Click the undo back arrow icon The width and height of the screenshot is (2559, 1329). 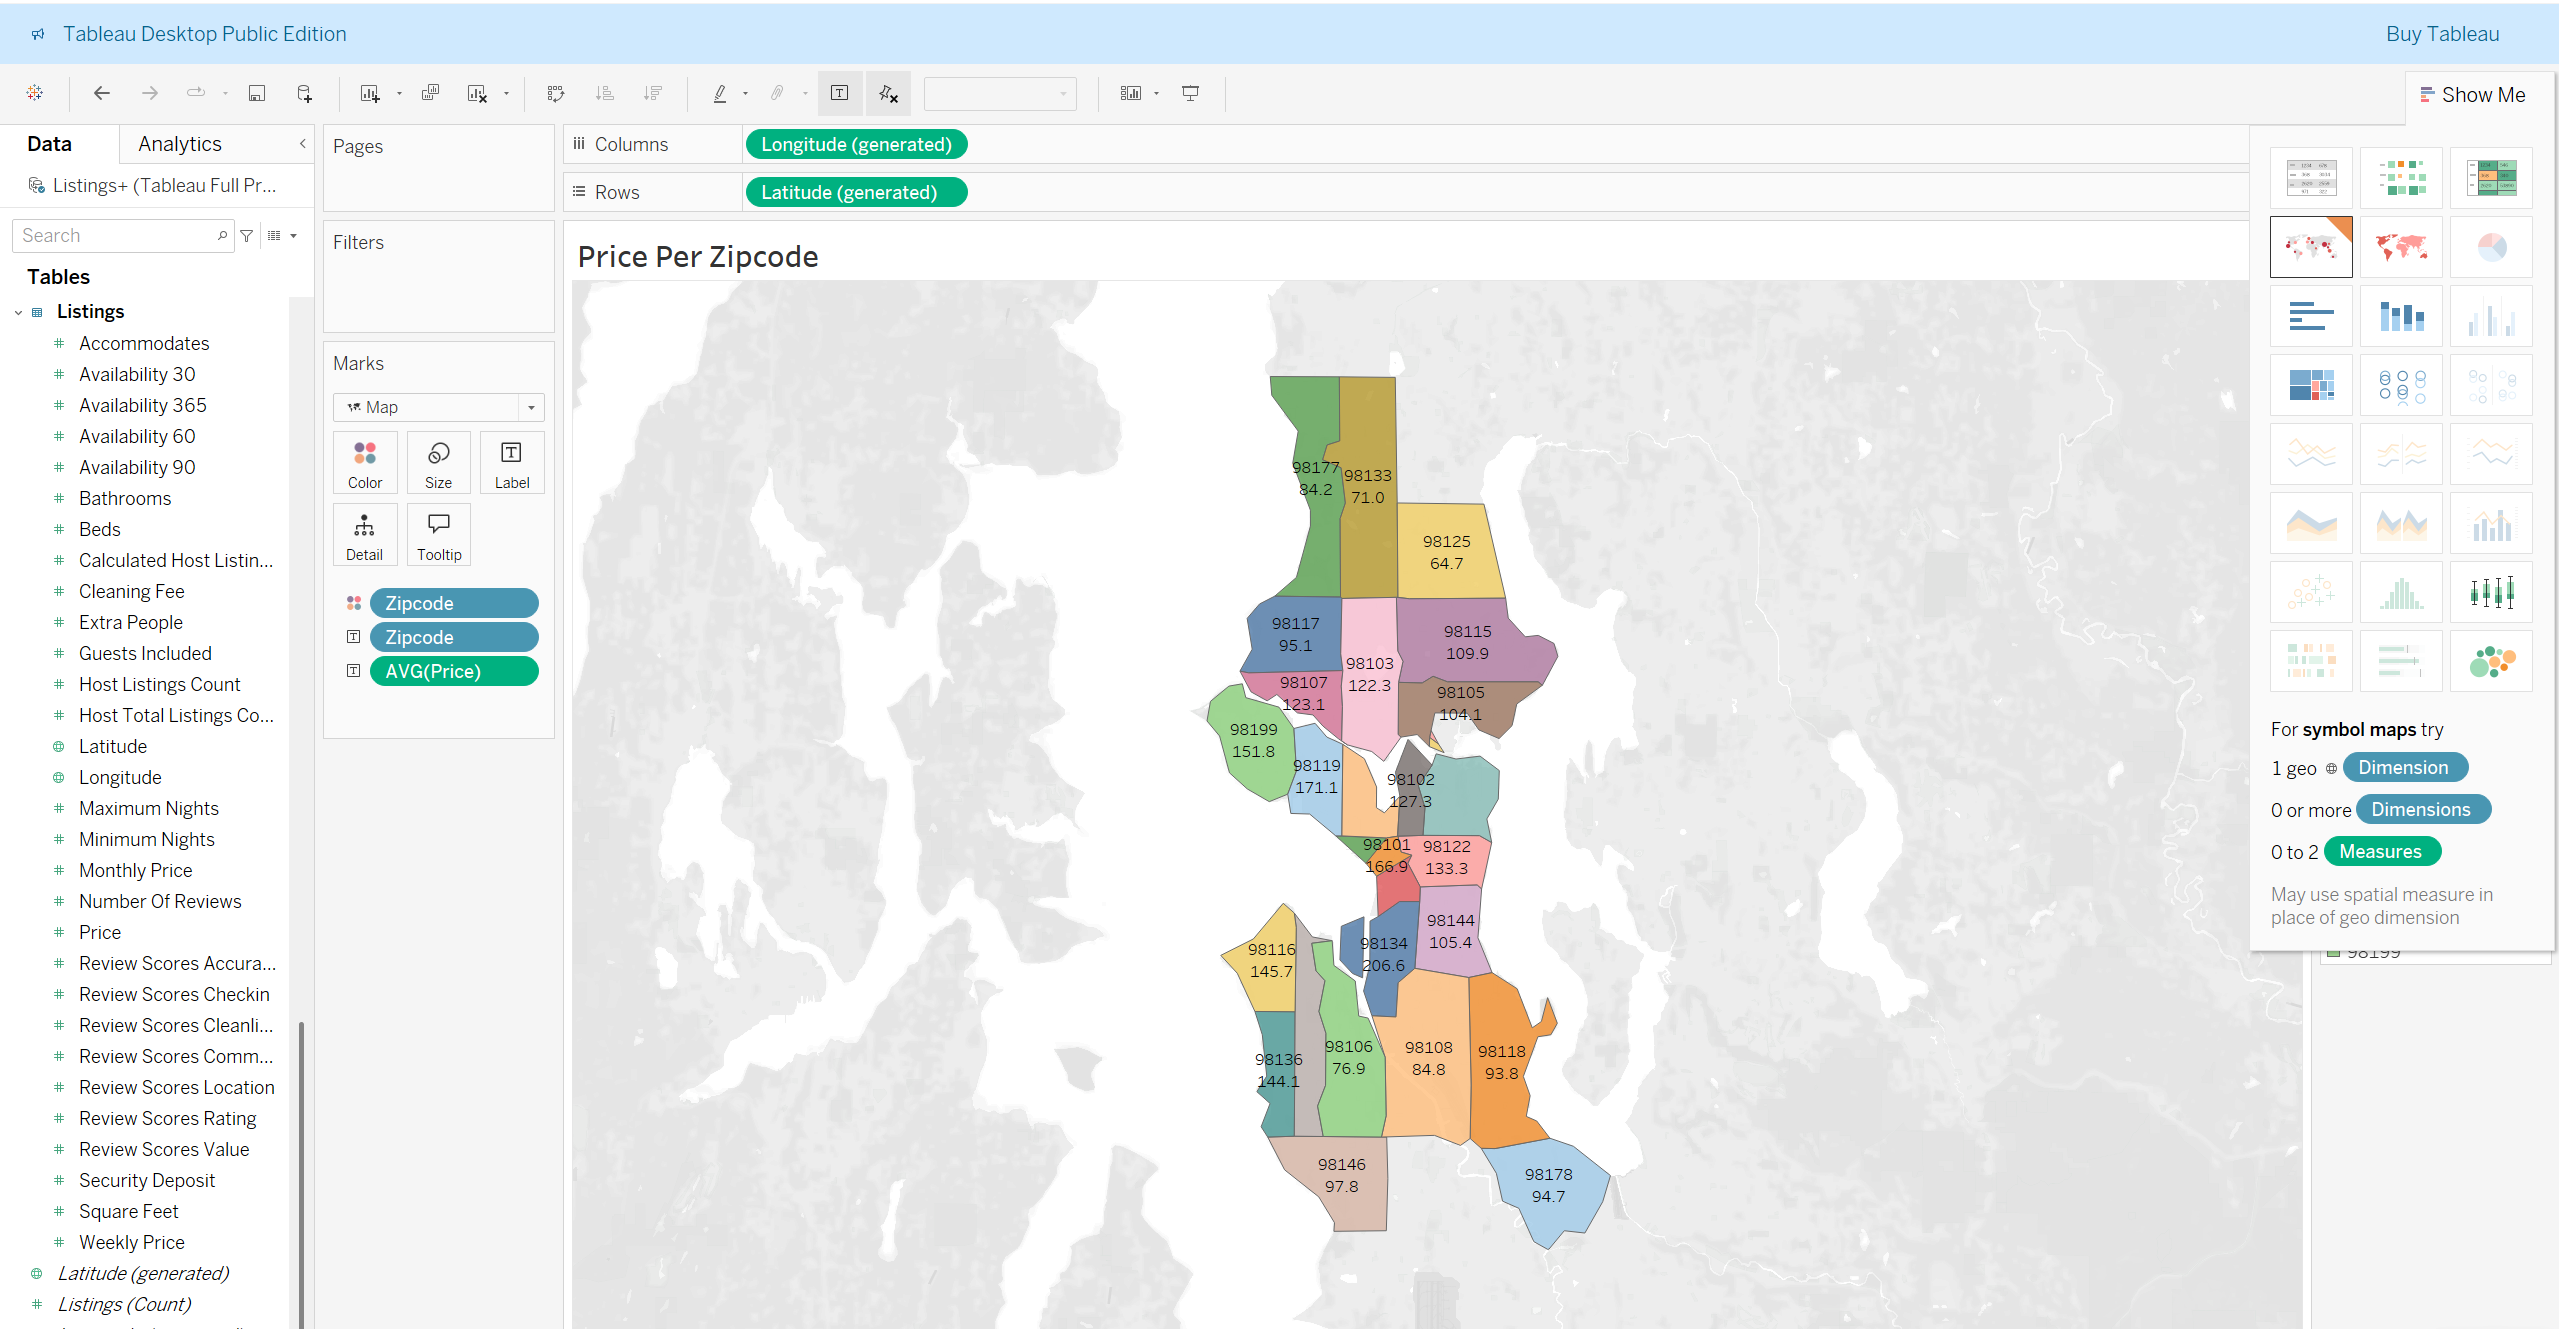[101, 93]
